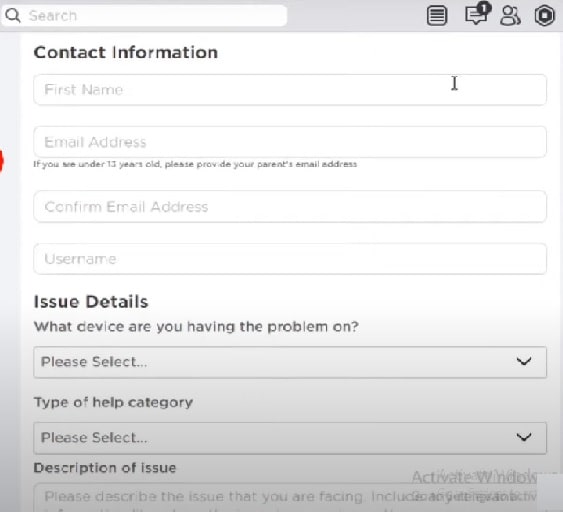Image resolution: width=563 pixels, height=512 pixels.
Task: Click the Description of issue text area
Action: pyautogui.click(x=285, y=498)
